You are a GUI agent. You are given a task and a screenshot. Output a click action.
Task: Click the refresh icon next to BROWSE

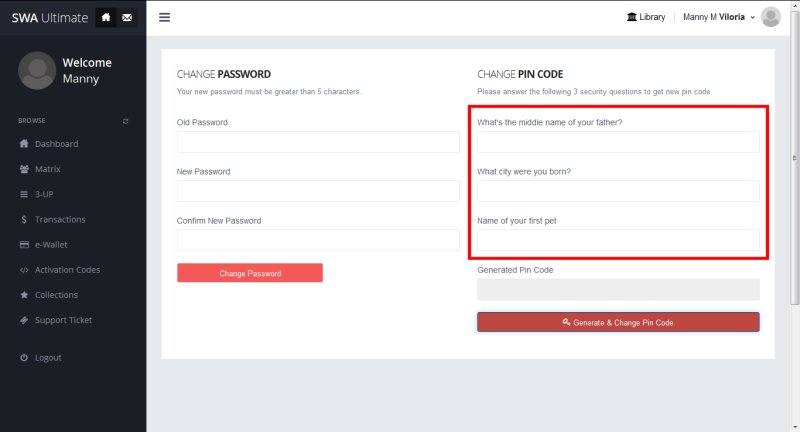click(126, 121)
